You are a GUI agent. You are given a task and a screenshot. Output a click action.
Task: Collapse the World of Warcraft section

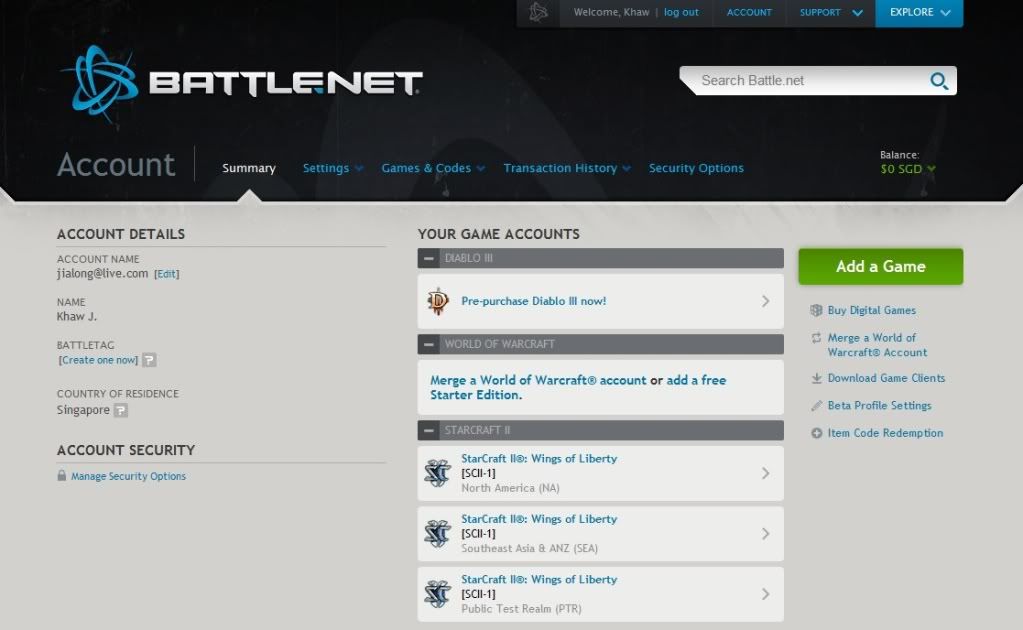[429, 344]
